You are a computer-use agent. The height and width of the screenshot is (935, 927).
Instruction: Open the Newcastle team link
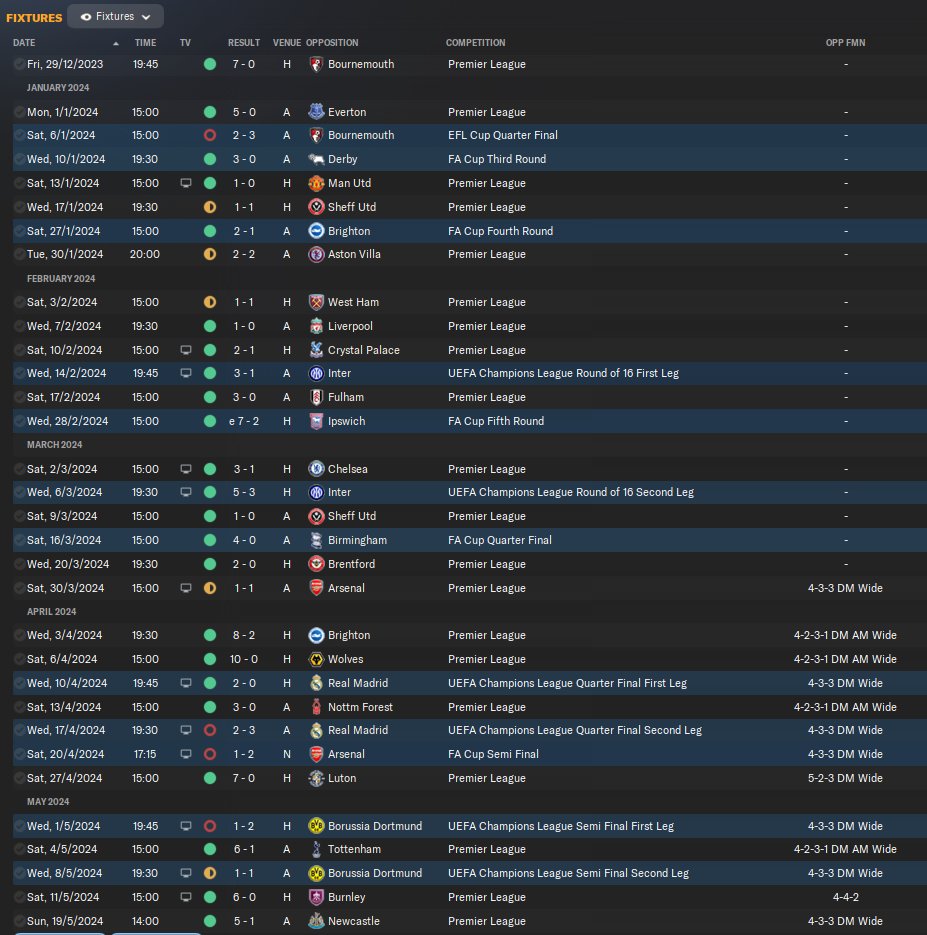354,921
